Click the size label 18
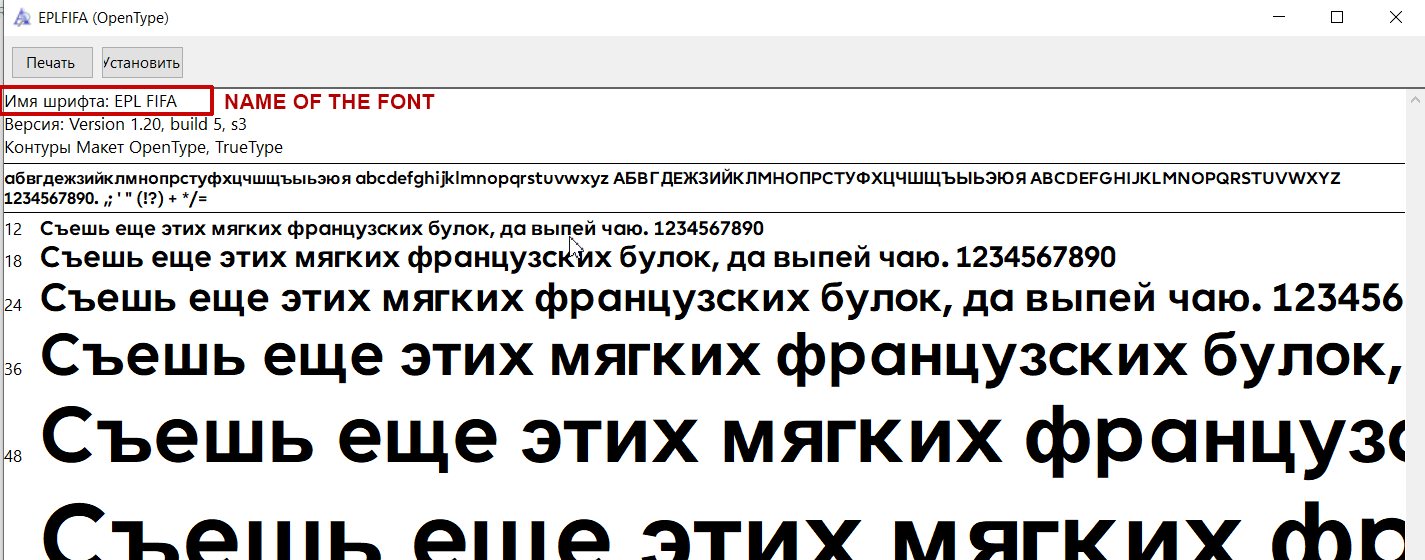1425x560 pixels. (x=13, y=261)
